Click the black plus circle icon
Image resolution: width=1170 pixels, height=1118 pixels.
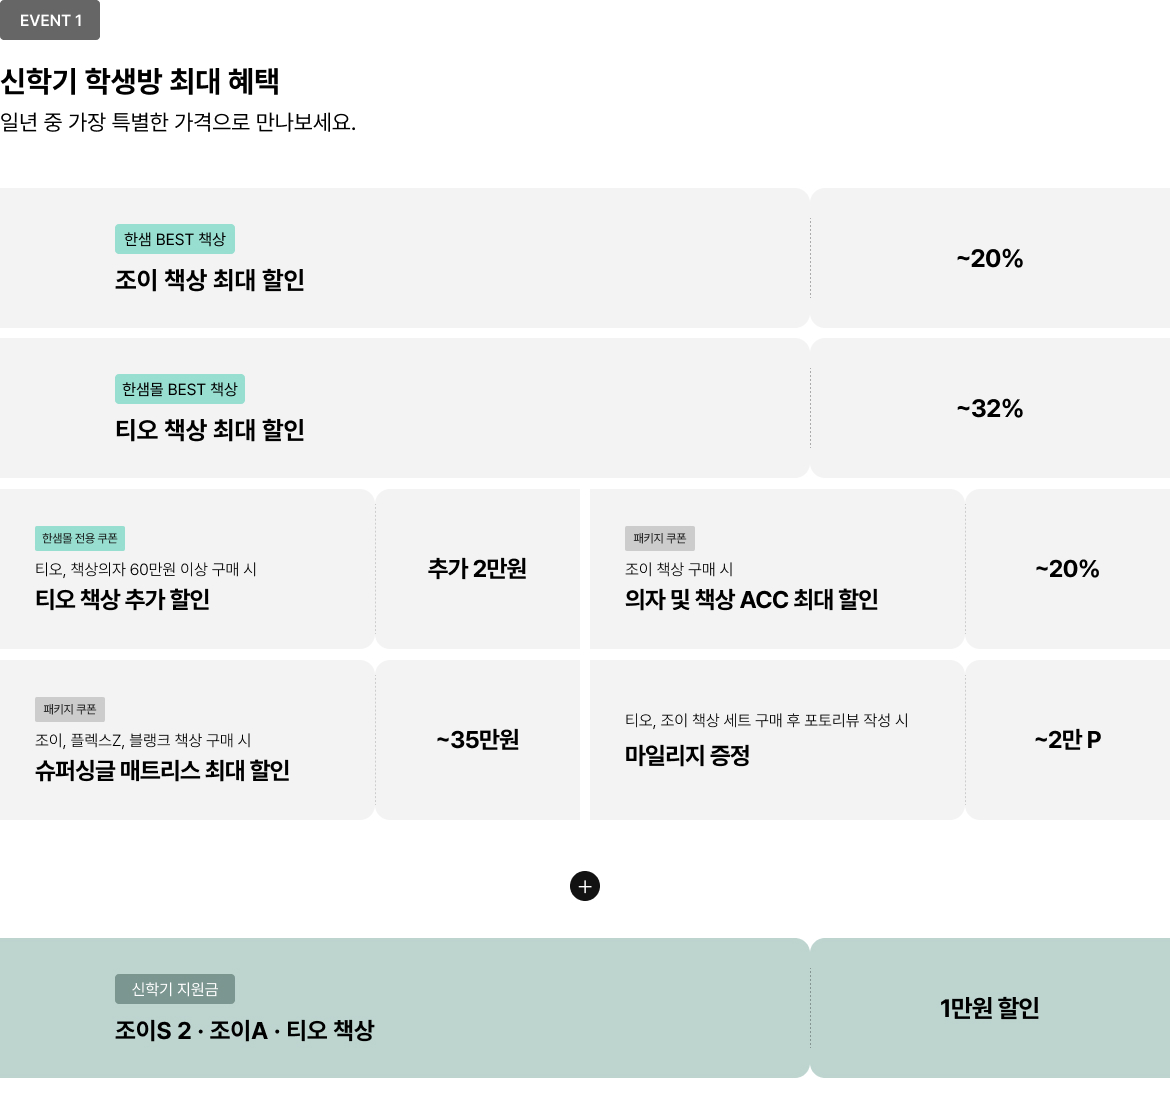[x=585, y=886]
